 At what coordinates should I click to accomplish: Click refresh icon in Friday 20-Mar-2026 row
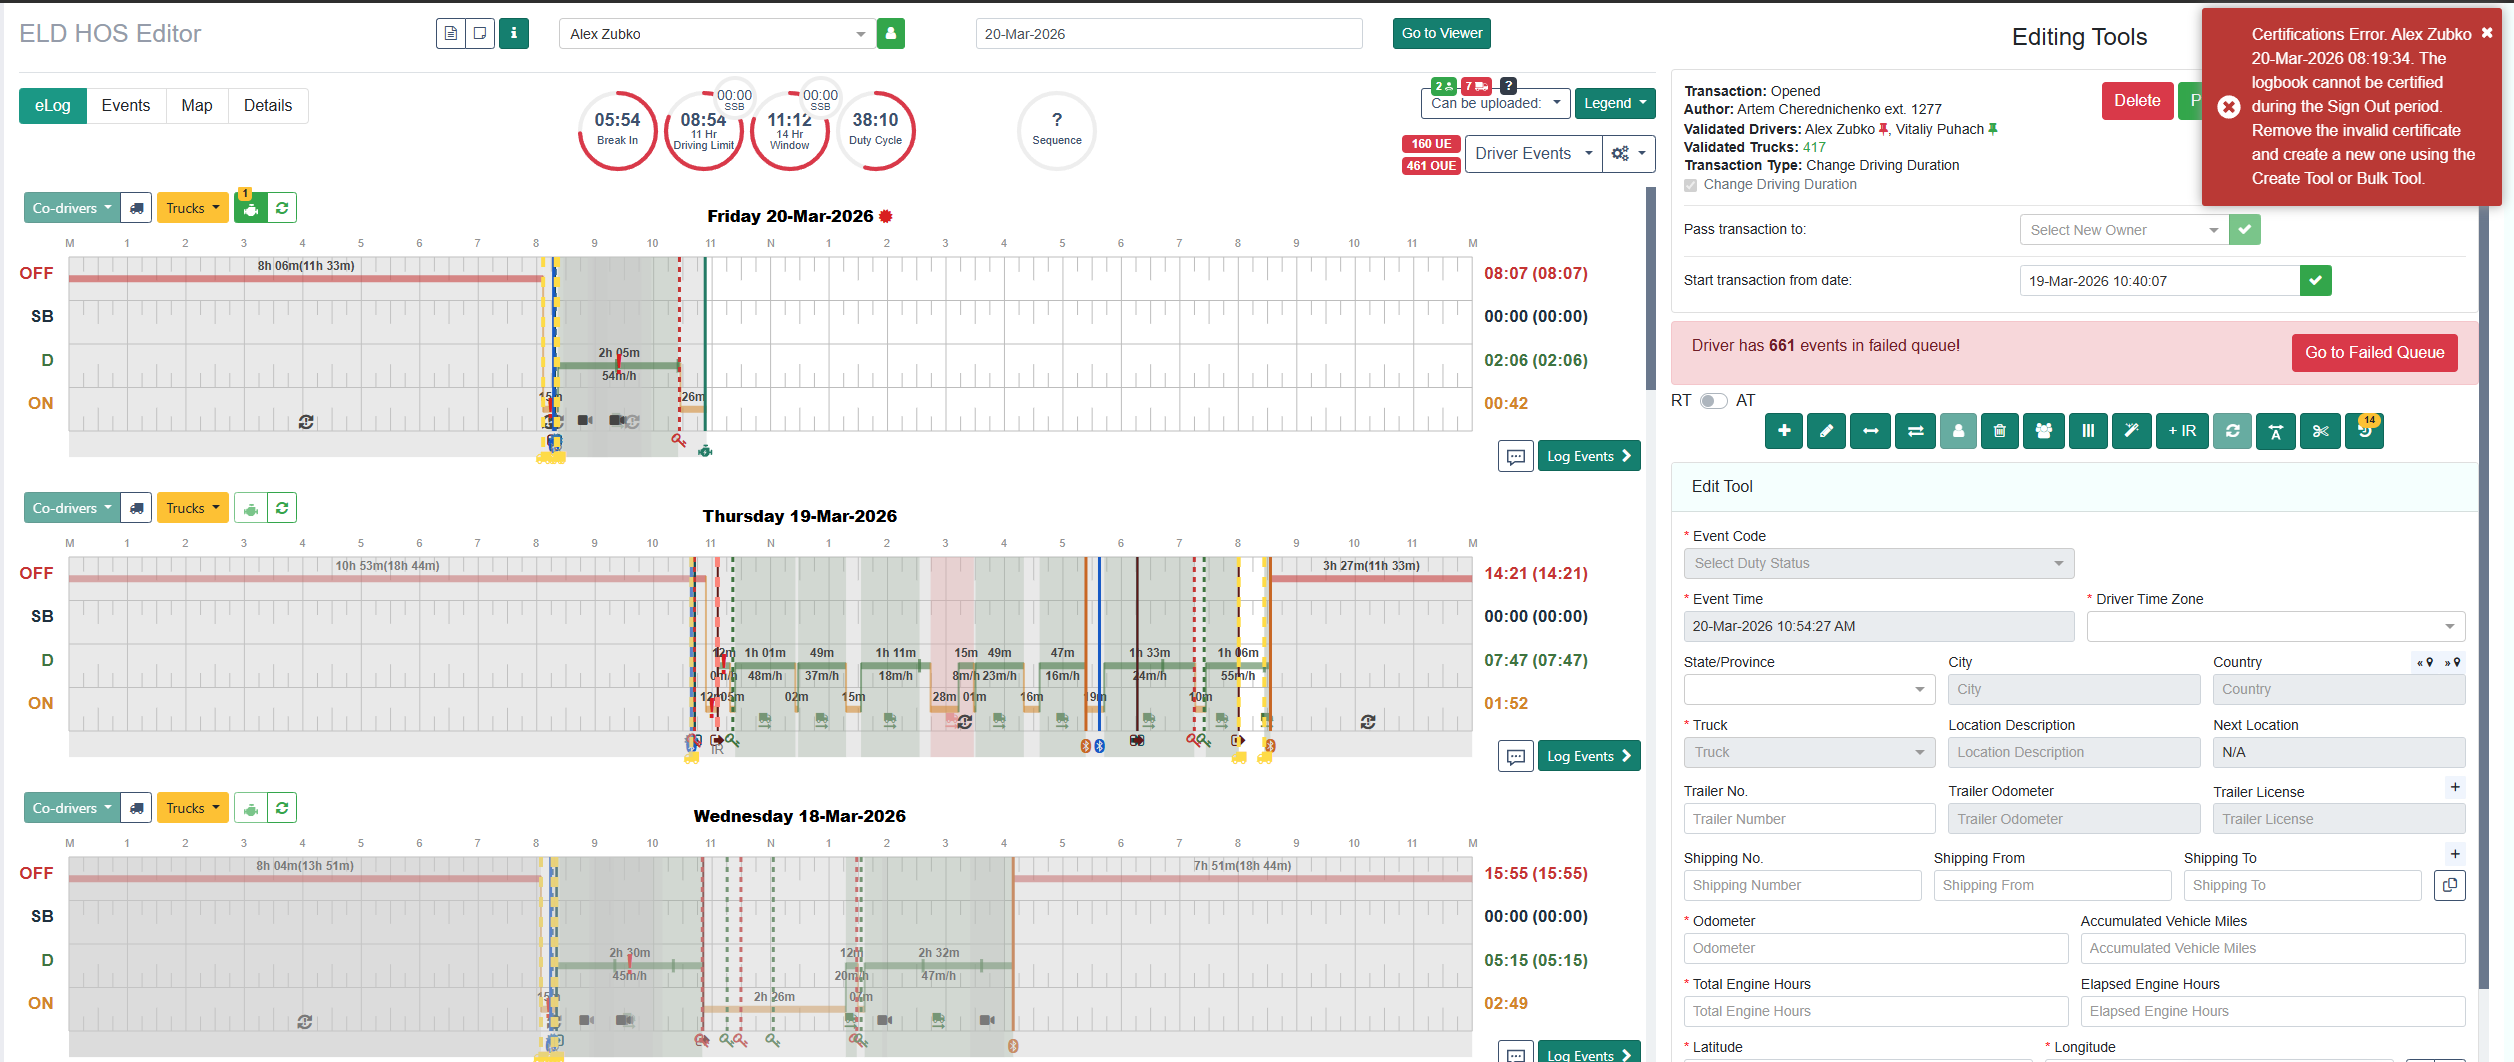click(x=282, y=208)
